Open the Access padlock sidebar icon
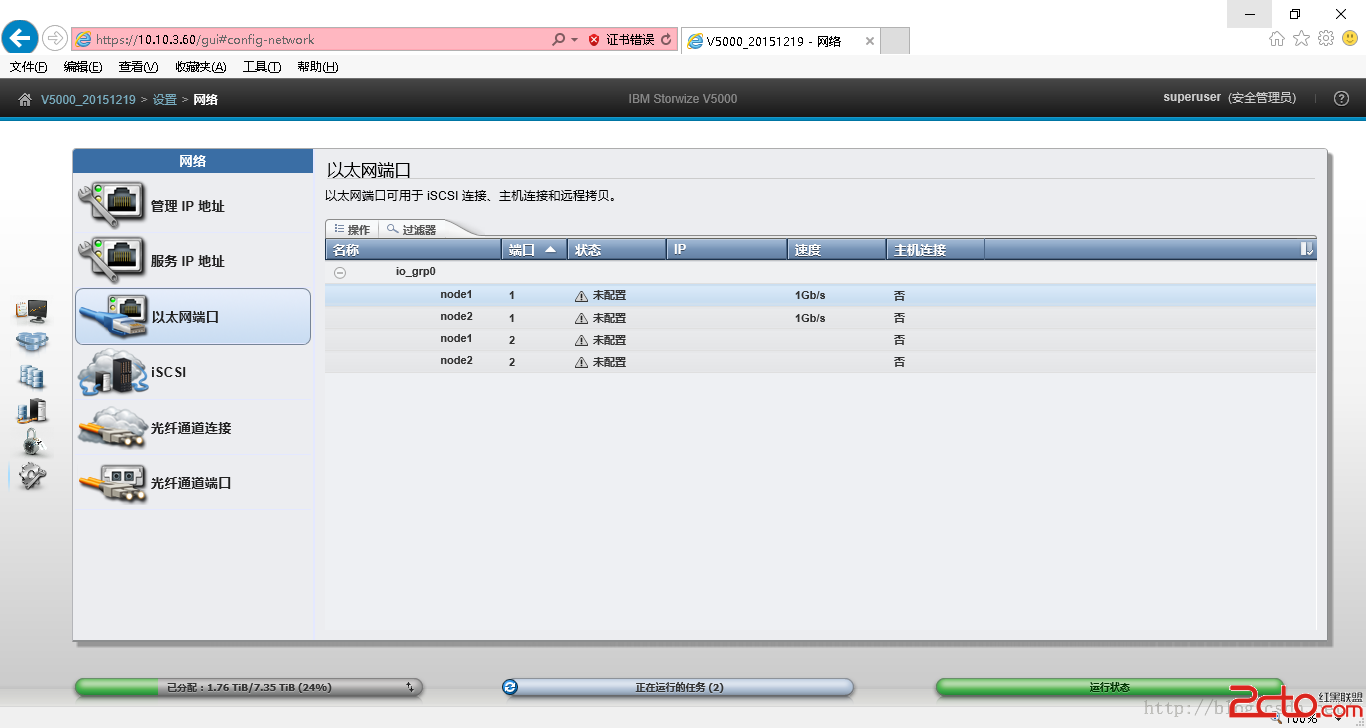The width and height of the screenshot is (1366, 728). coord(33,442)
